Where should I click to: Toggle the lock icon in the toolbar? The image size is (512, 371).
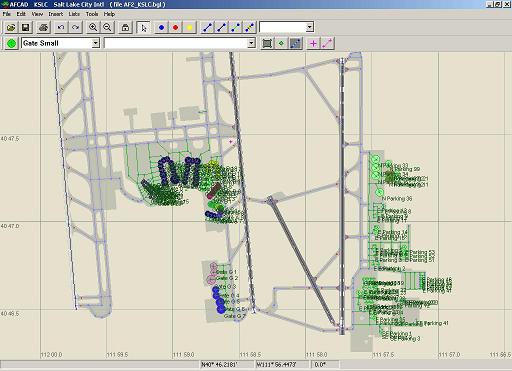pos(125,27)
